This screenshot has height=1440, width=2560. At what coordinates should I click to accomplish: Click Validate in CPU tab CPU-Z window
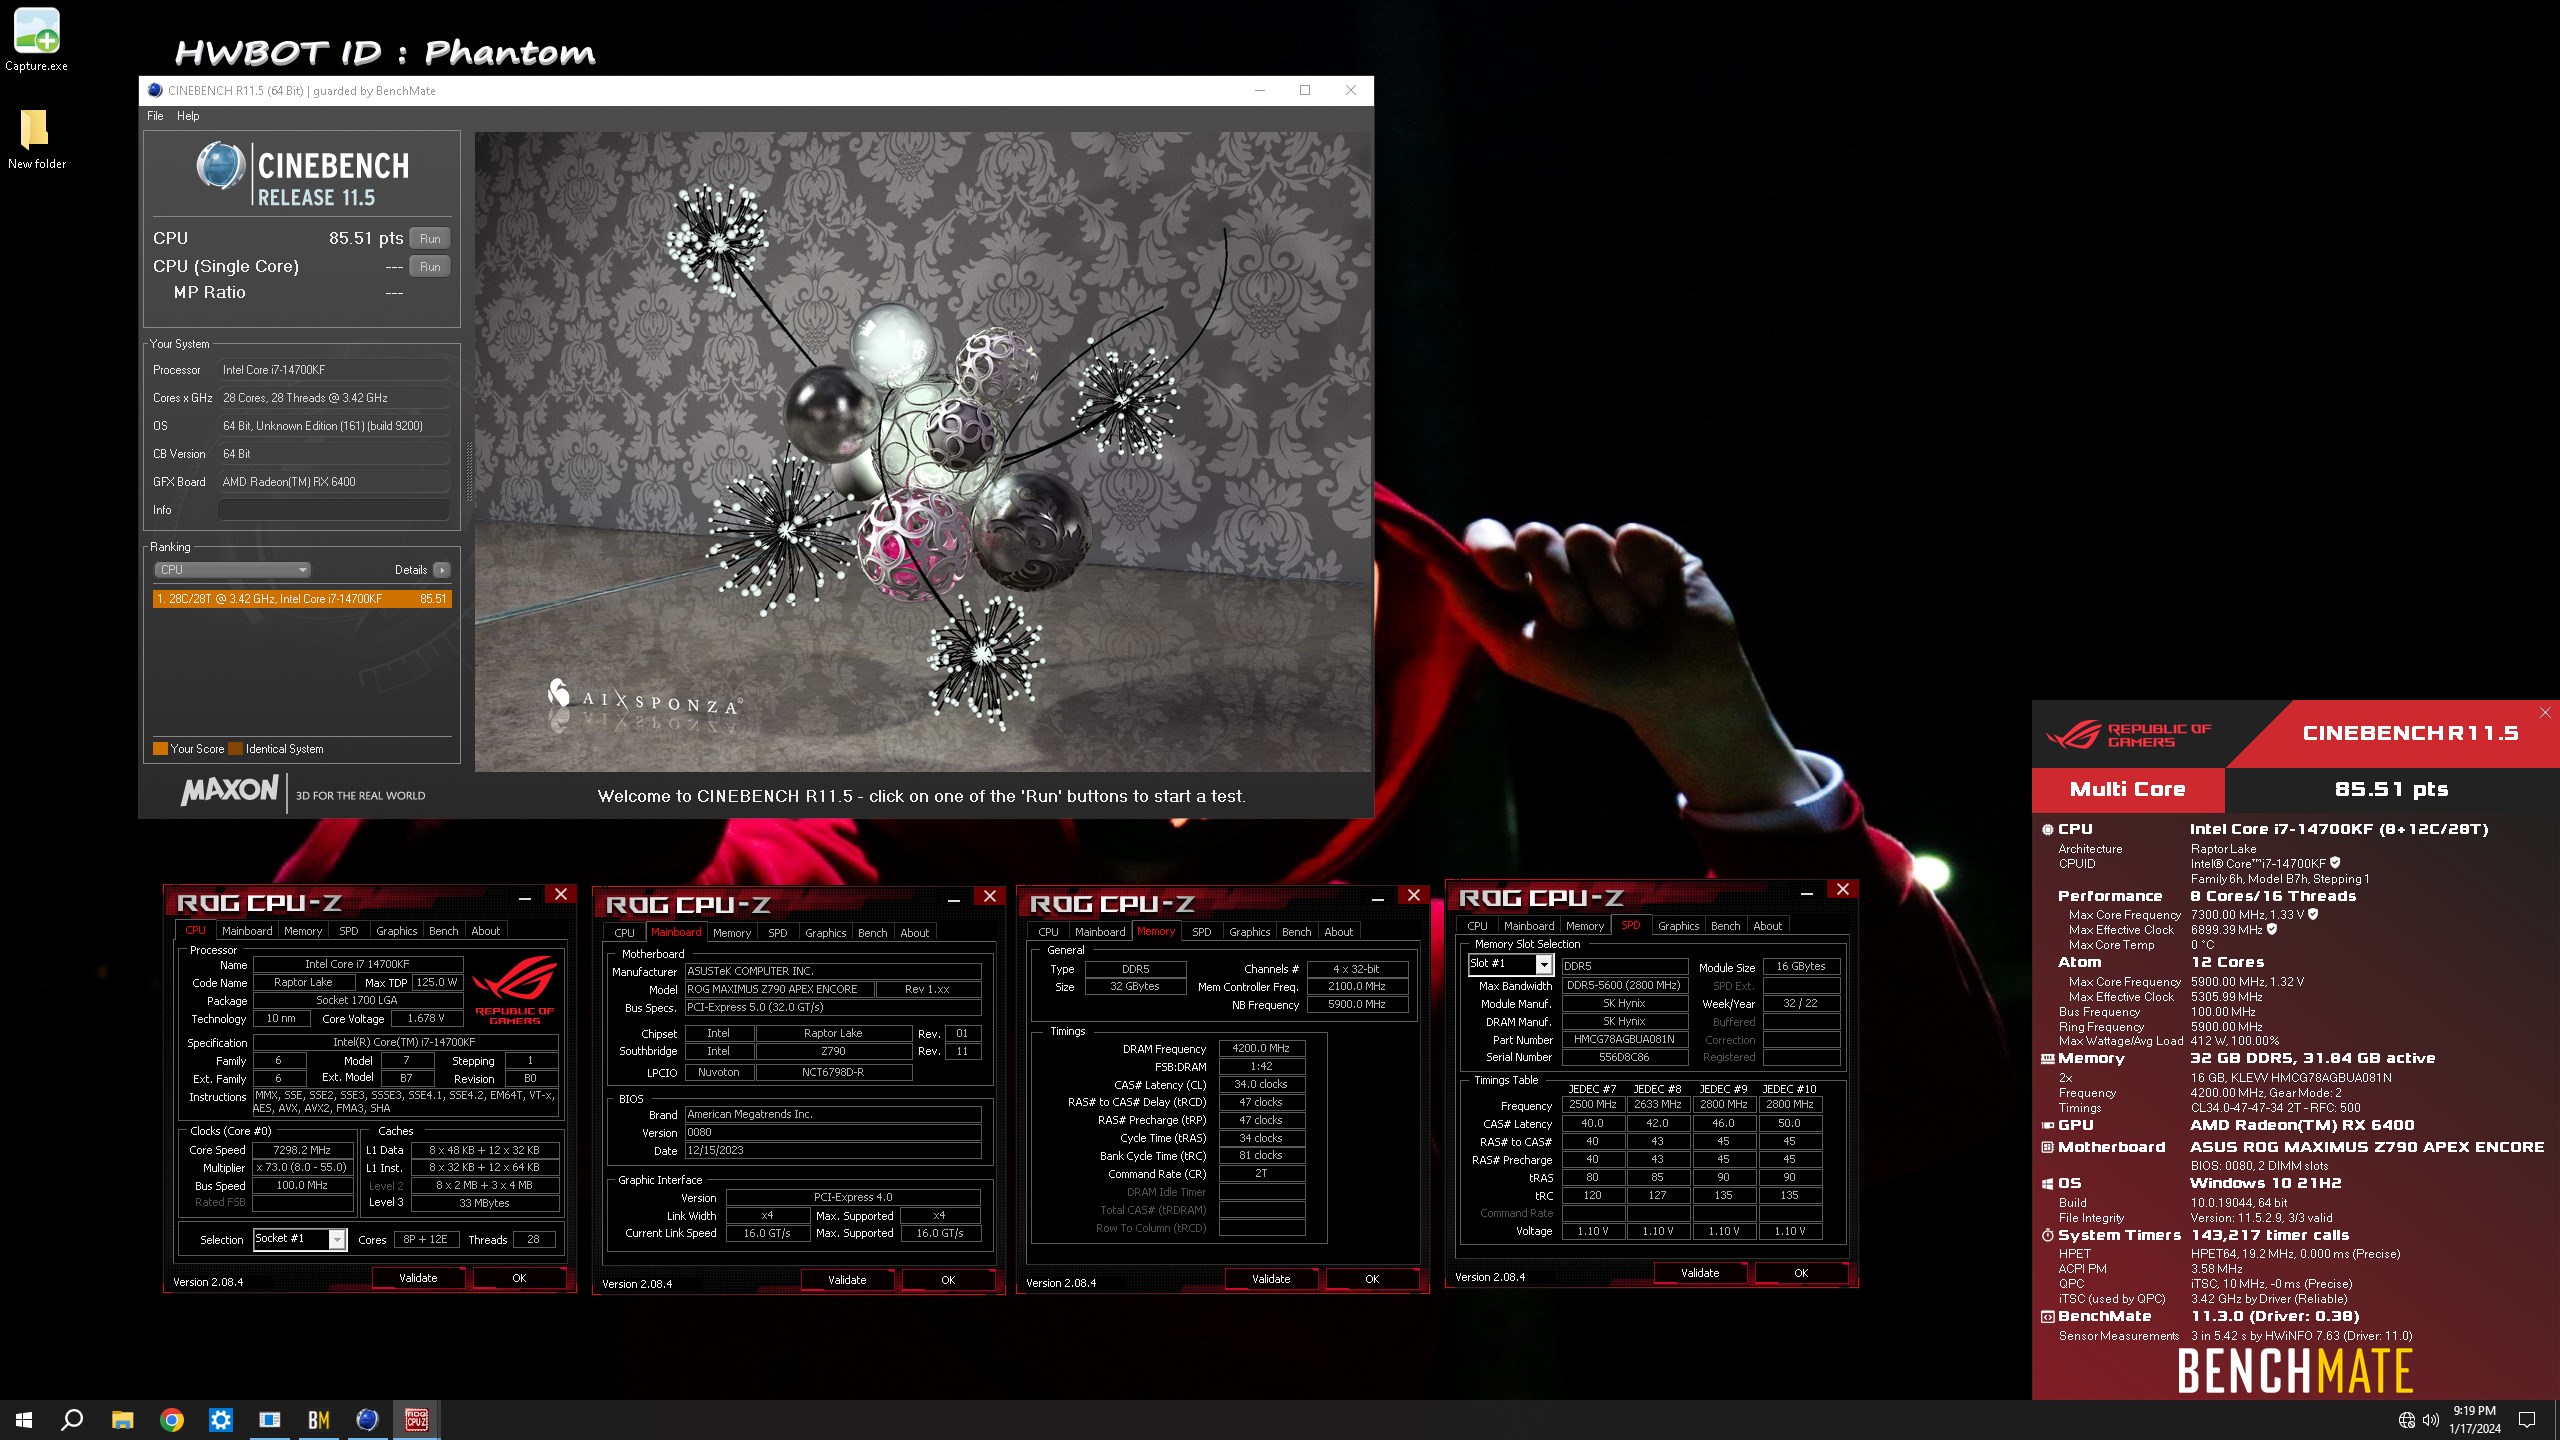click(418, 1278)
